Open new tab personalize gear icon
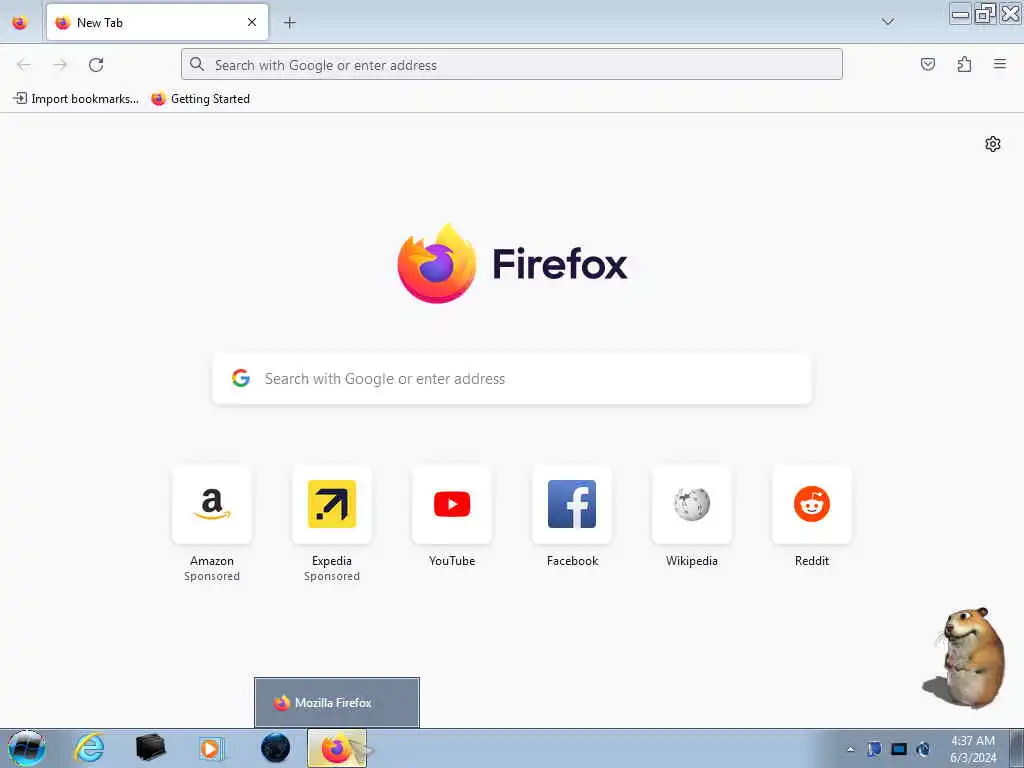 click(993, 144)
